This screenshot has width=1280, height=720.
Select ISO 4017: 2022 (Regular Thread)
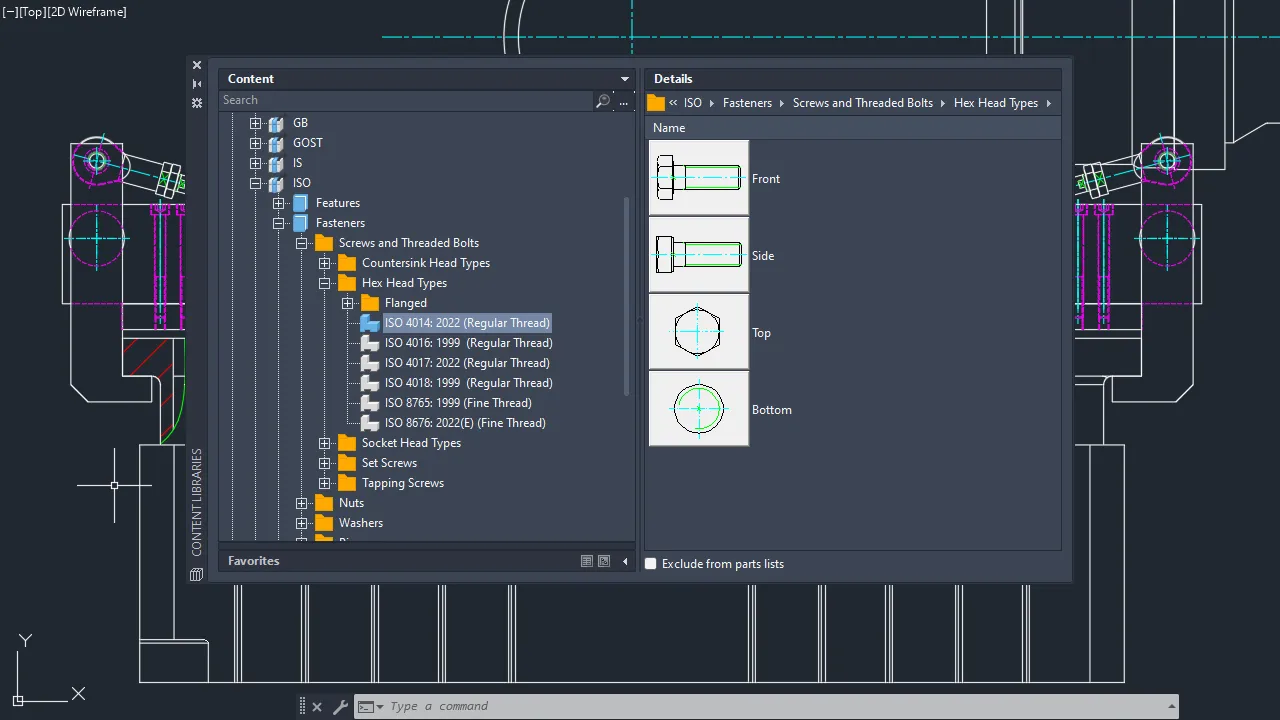467,363
